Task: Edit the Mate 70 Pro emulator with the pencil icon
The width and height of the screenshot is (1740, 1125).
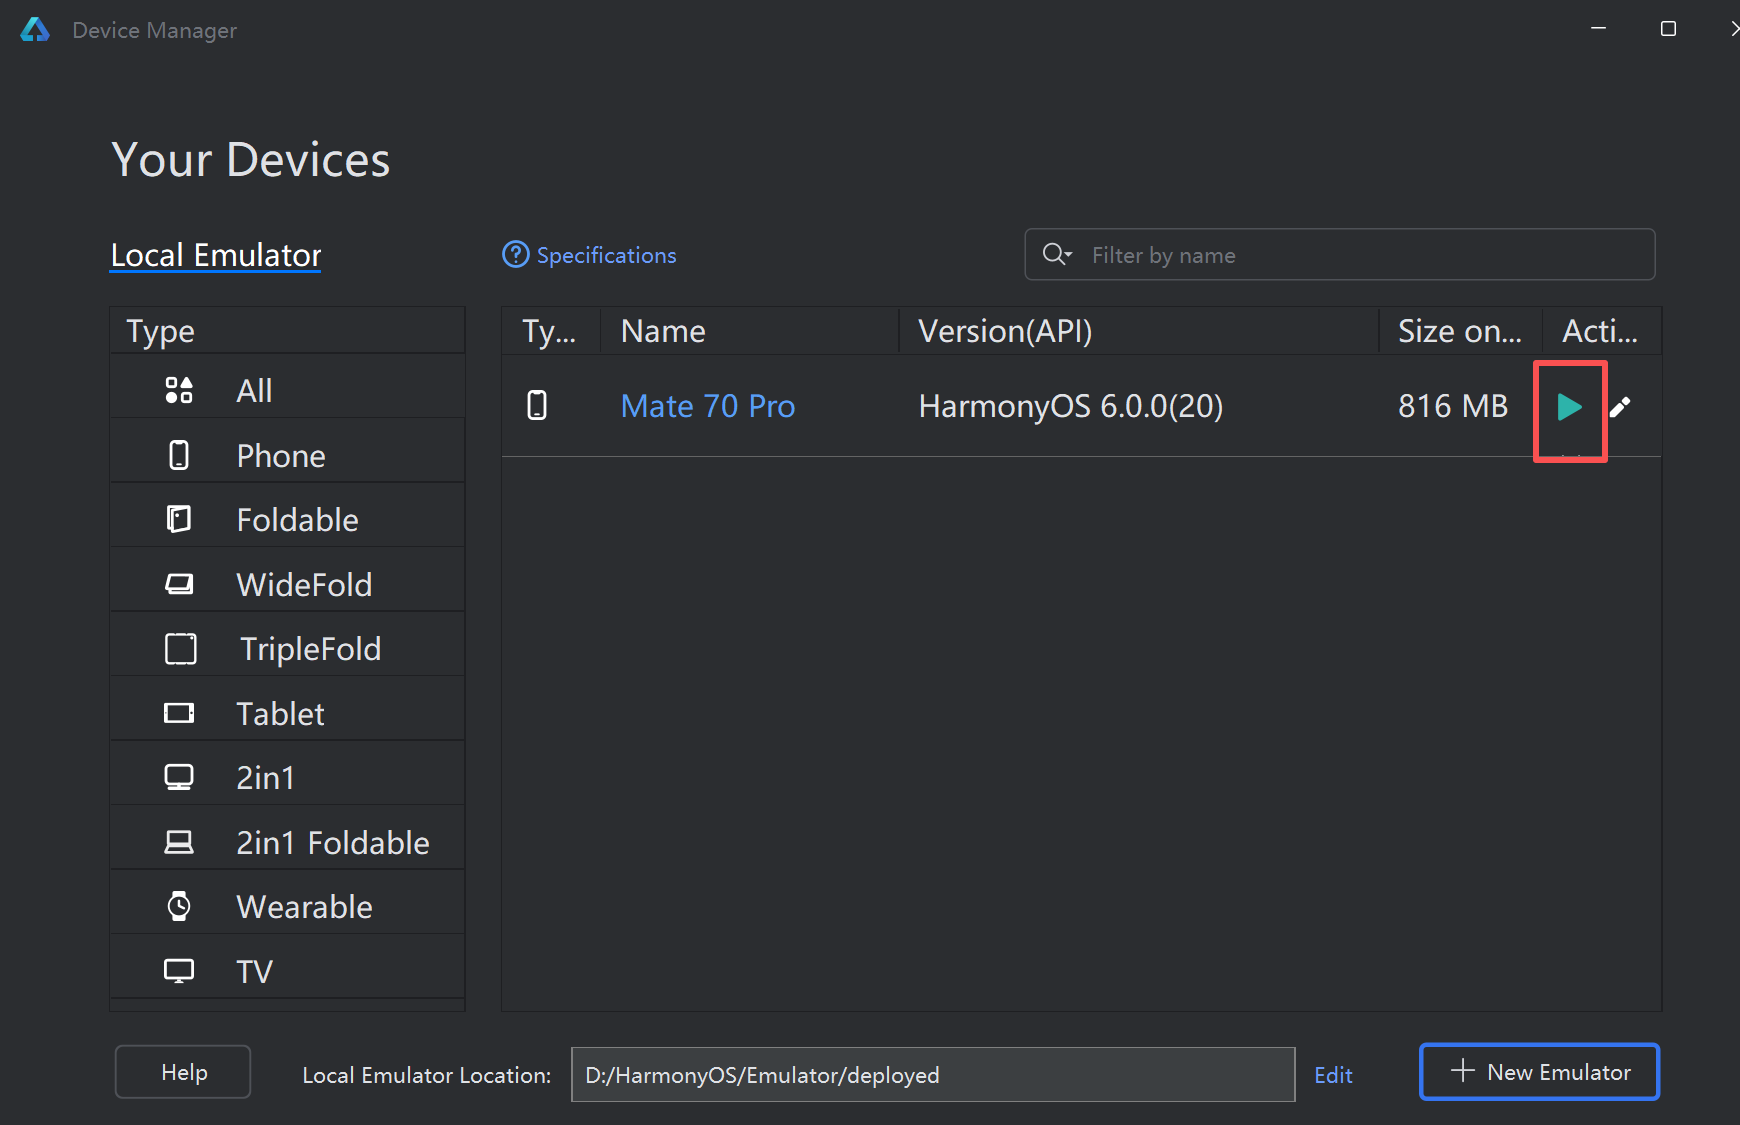Action: 1620,407
